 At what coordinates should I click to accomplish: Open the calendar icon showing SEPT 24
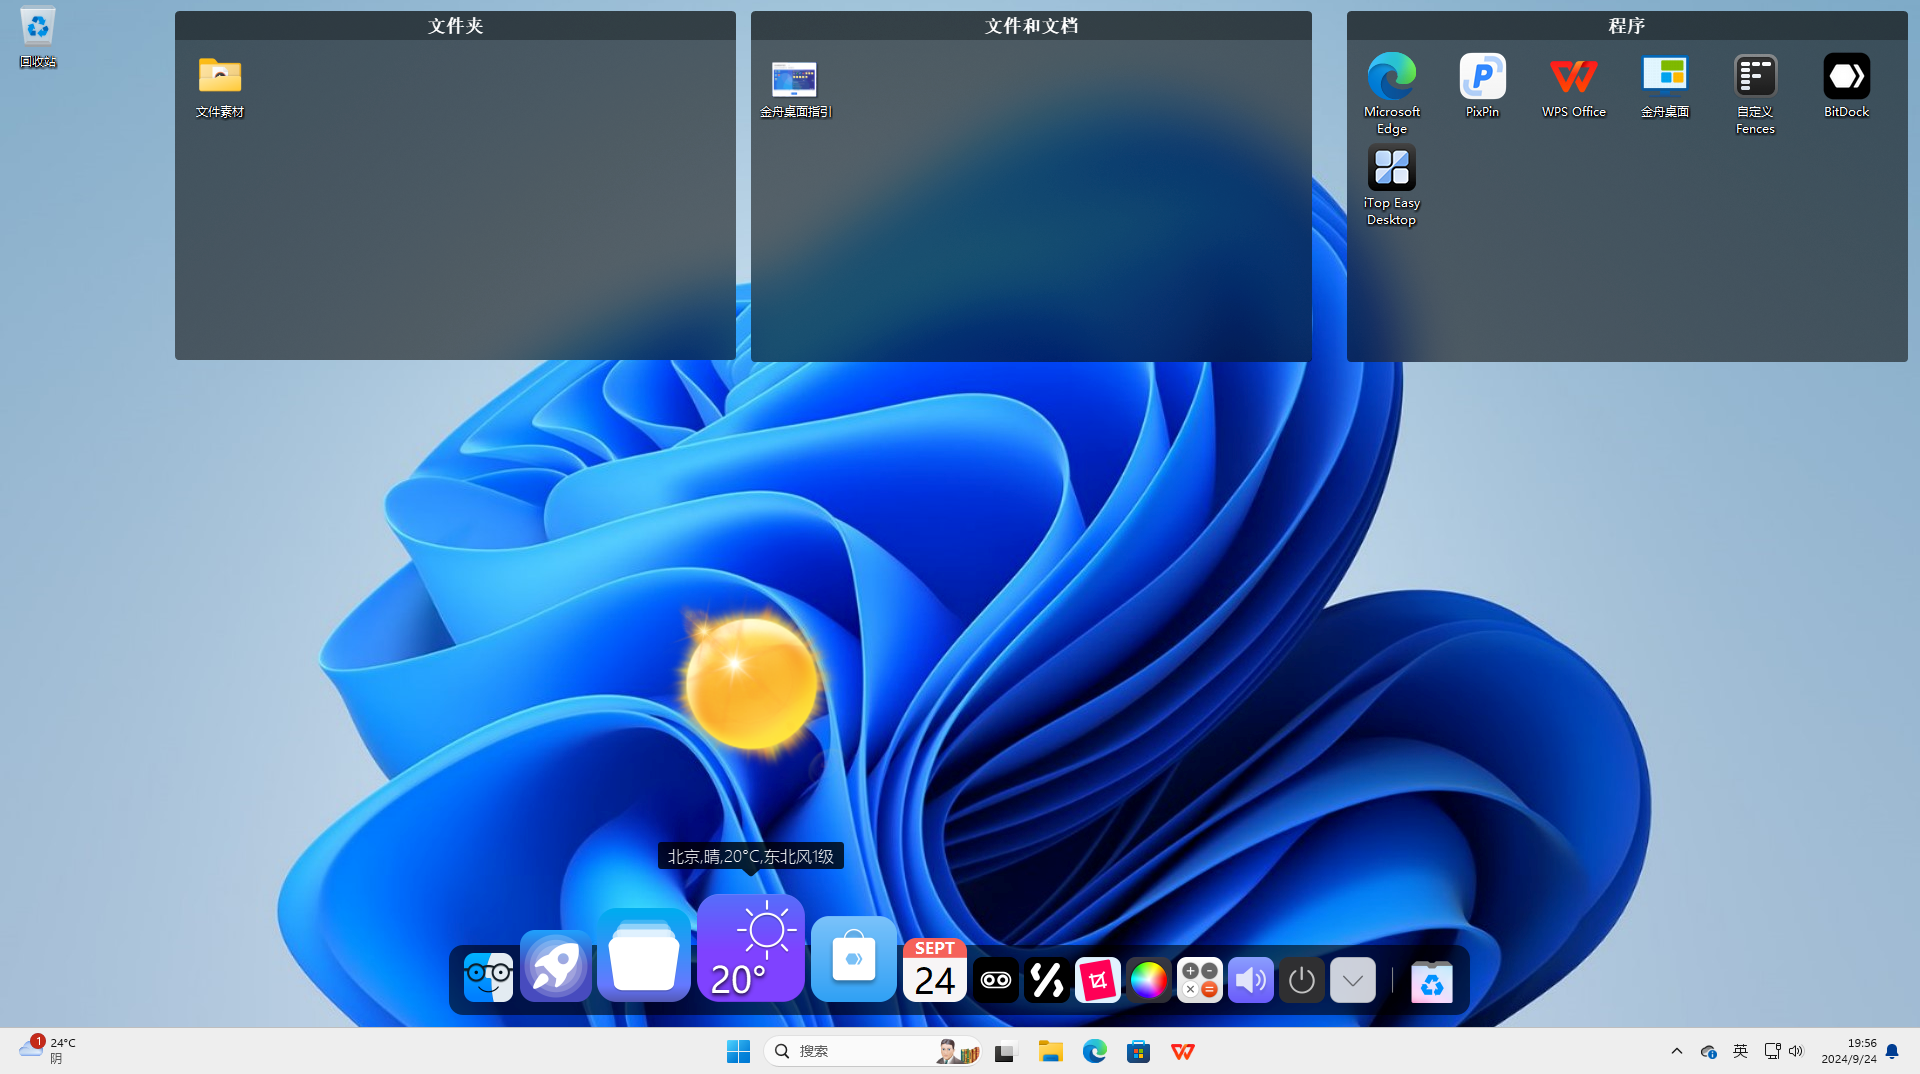[x=934, y=970]
